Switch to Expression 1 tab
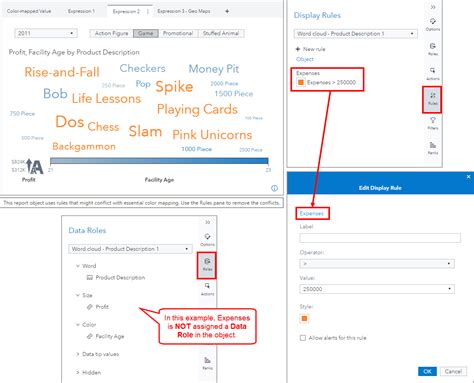 tap(81, 11)
